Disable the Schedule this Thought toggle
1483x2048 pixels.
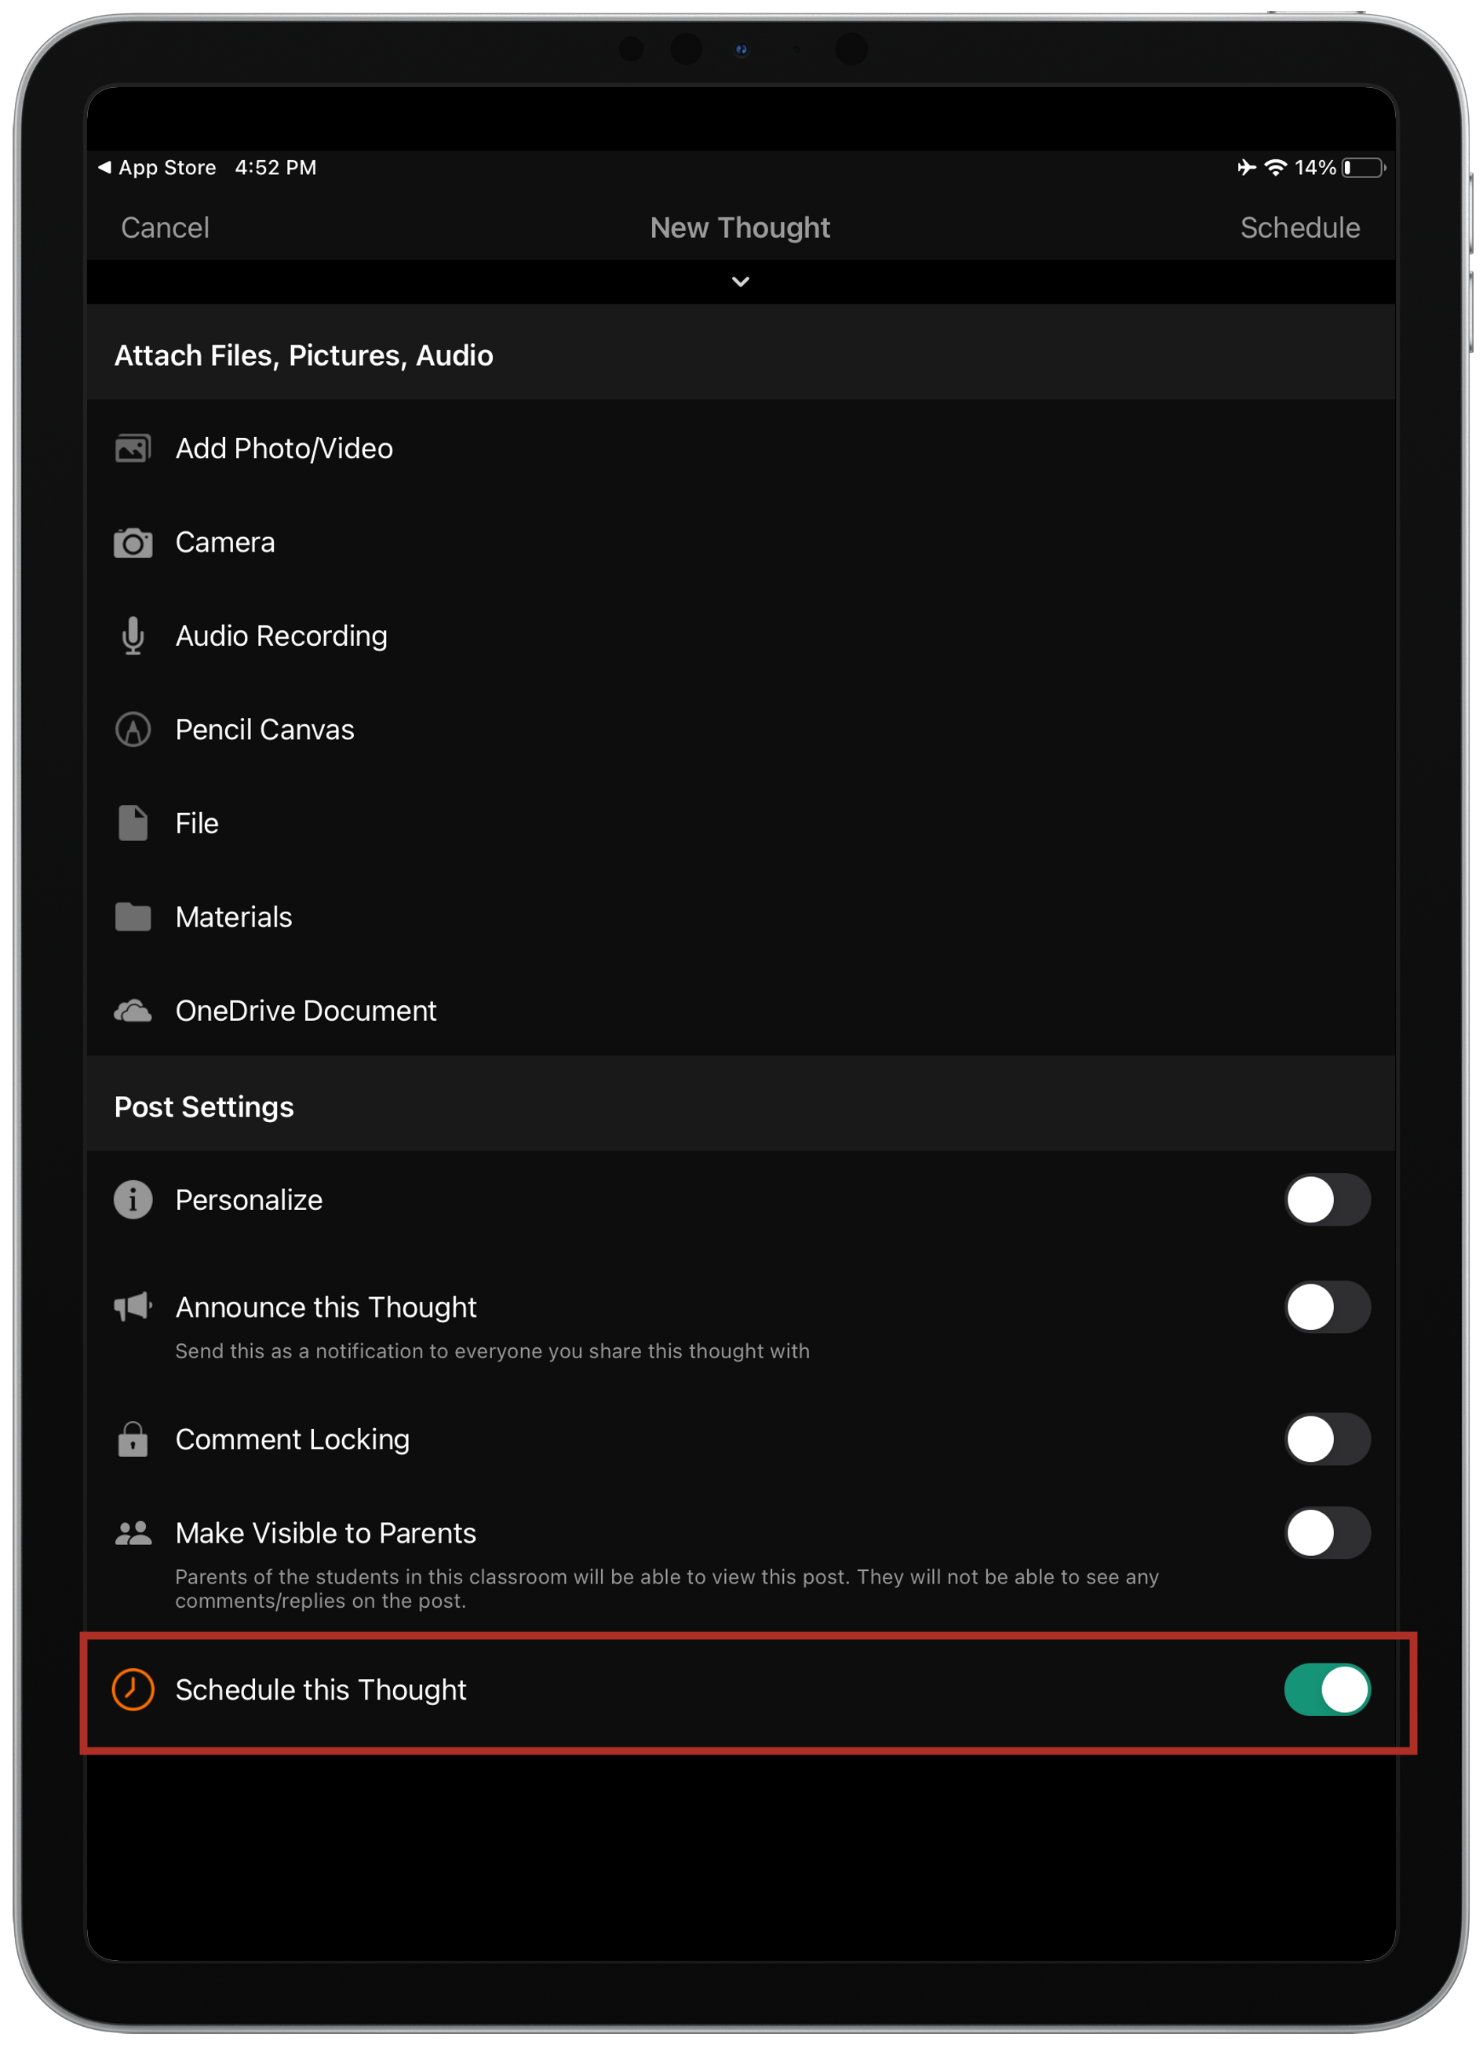click(1327, 1690)
